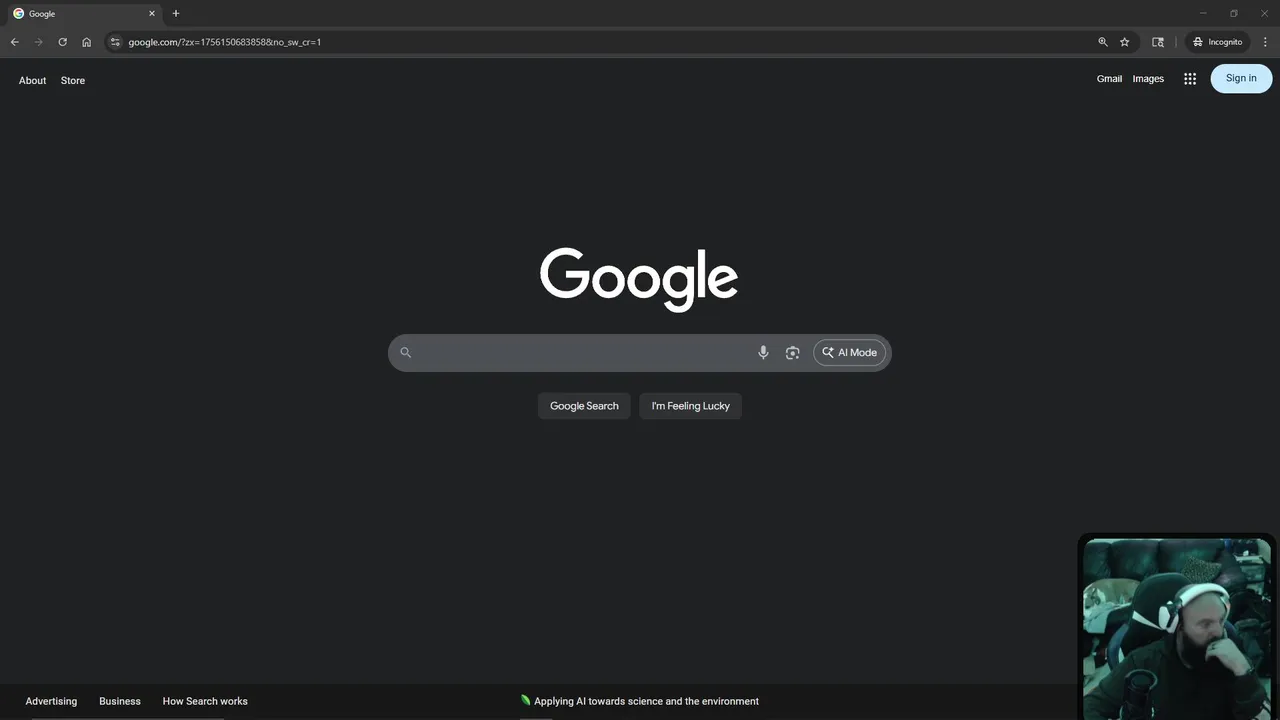
Task: Click the browser back arrow
Action: coord(14,42)
